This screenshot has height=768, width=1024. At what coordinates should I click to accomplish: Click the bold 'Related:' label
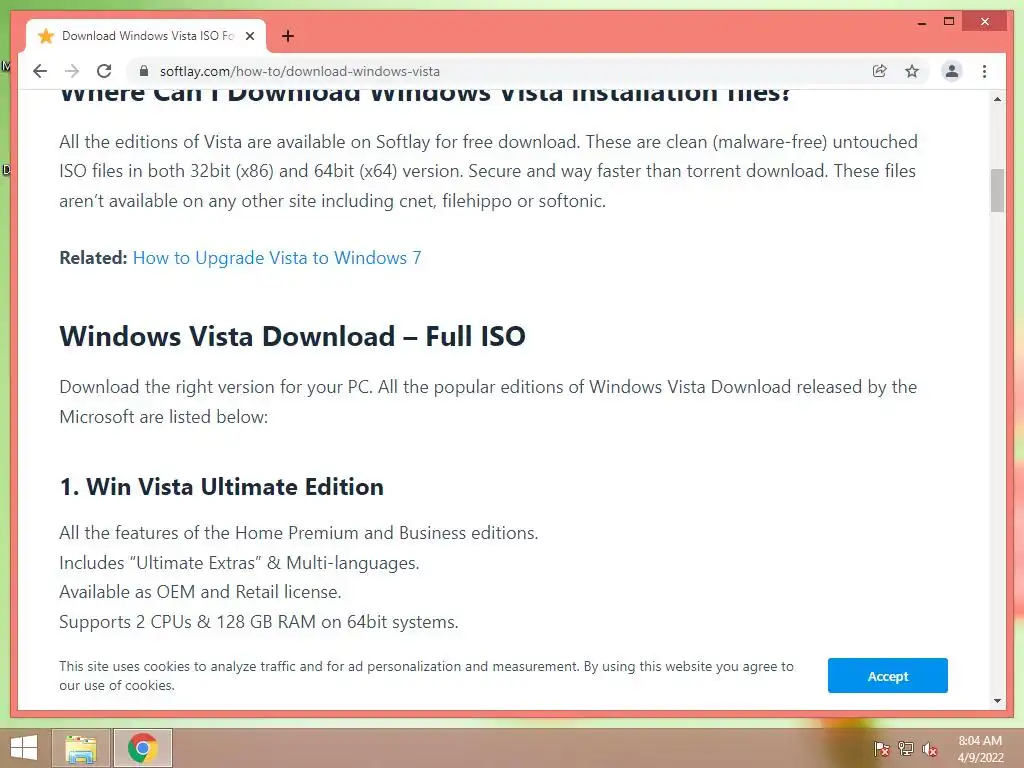point(93,258)
